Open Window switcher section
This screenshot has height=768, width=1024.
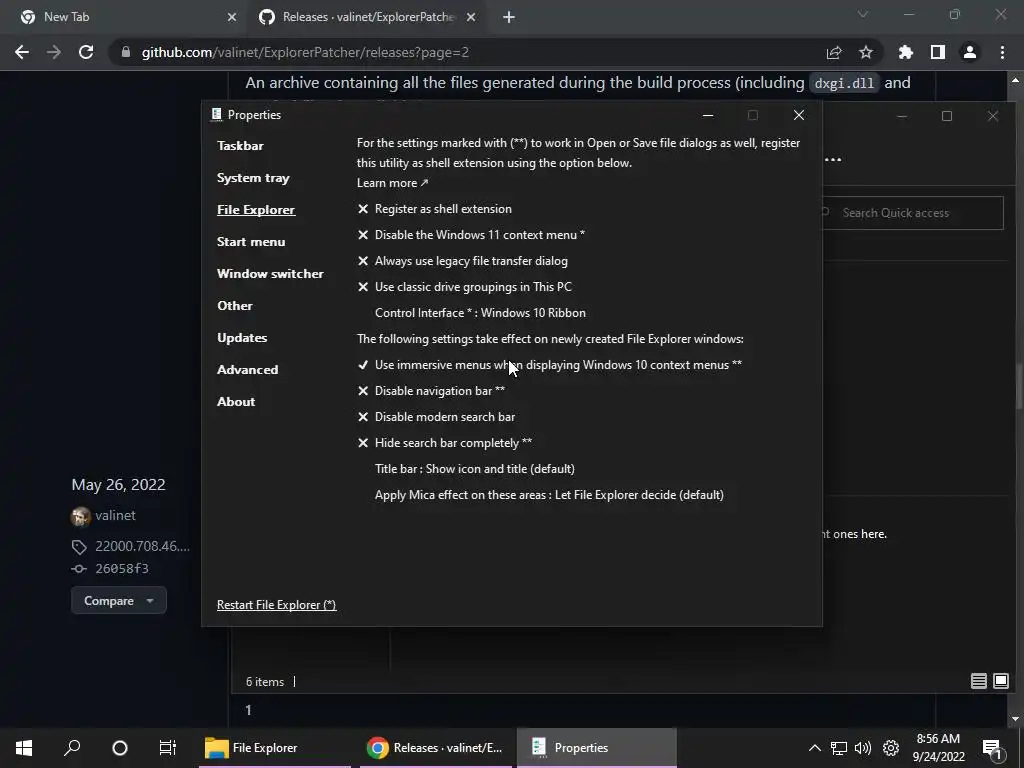270,274
